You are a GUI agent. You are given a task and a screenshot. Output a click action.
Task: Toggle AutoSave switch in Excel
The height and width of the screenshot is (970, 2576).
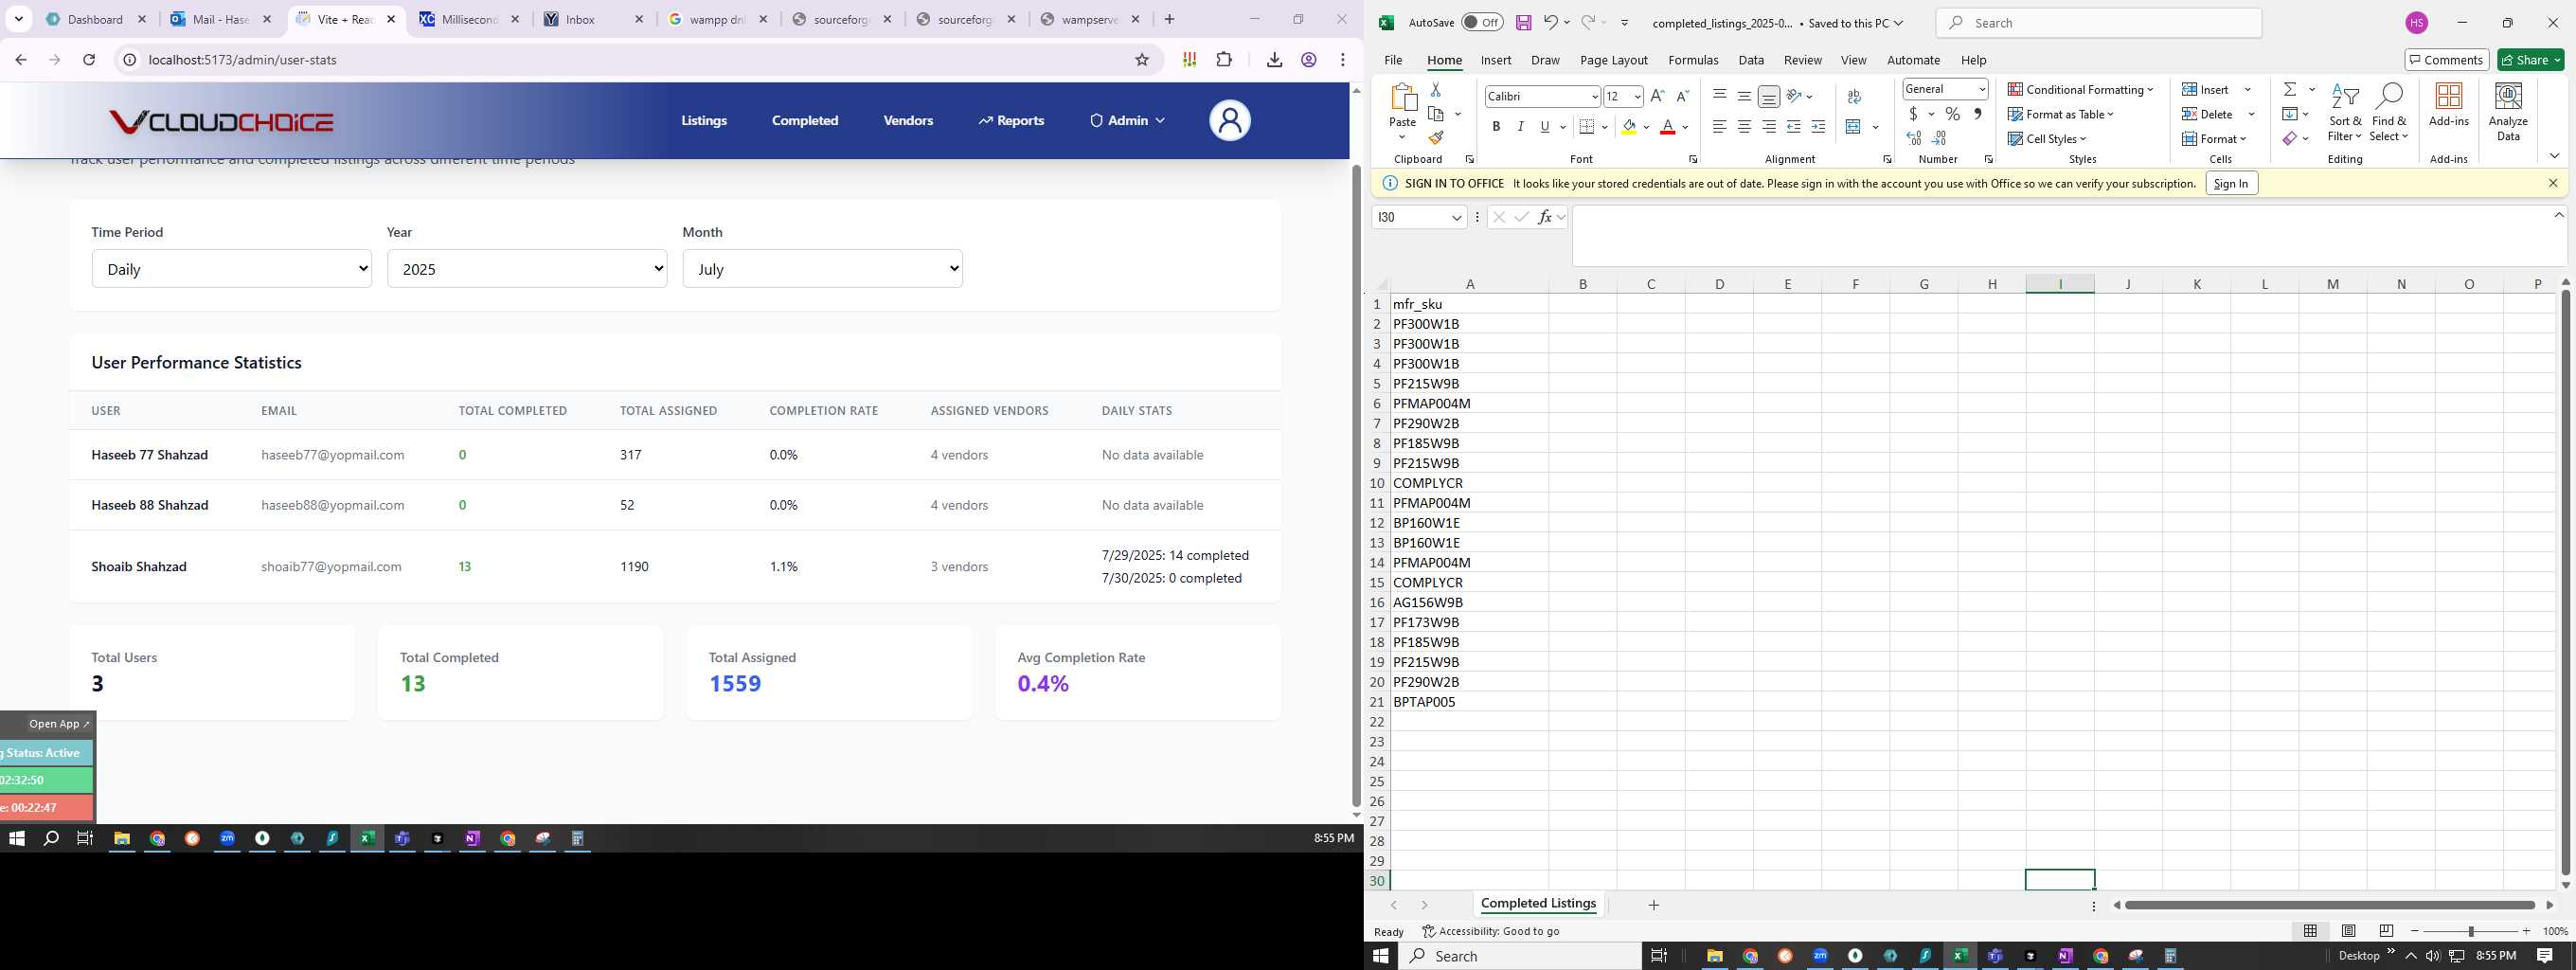[1481, 22]
